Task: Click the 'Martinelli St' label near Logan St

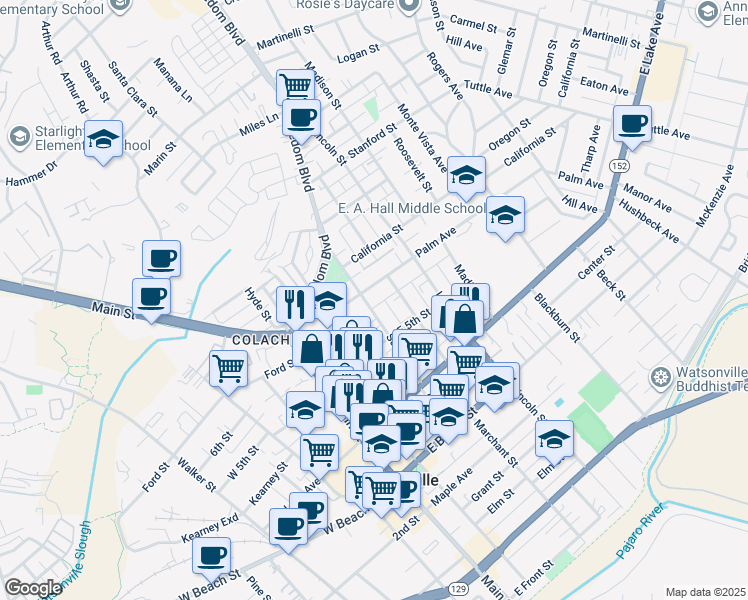Action: point(285,37)
